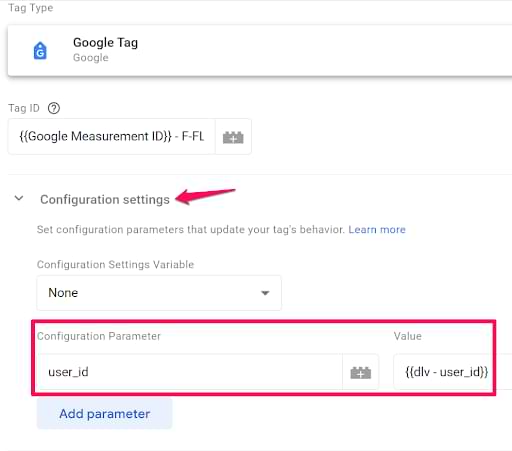Edit the user_id configuration parameter field

click(189, 372)
